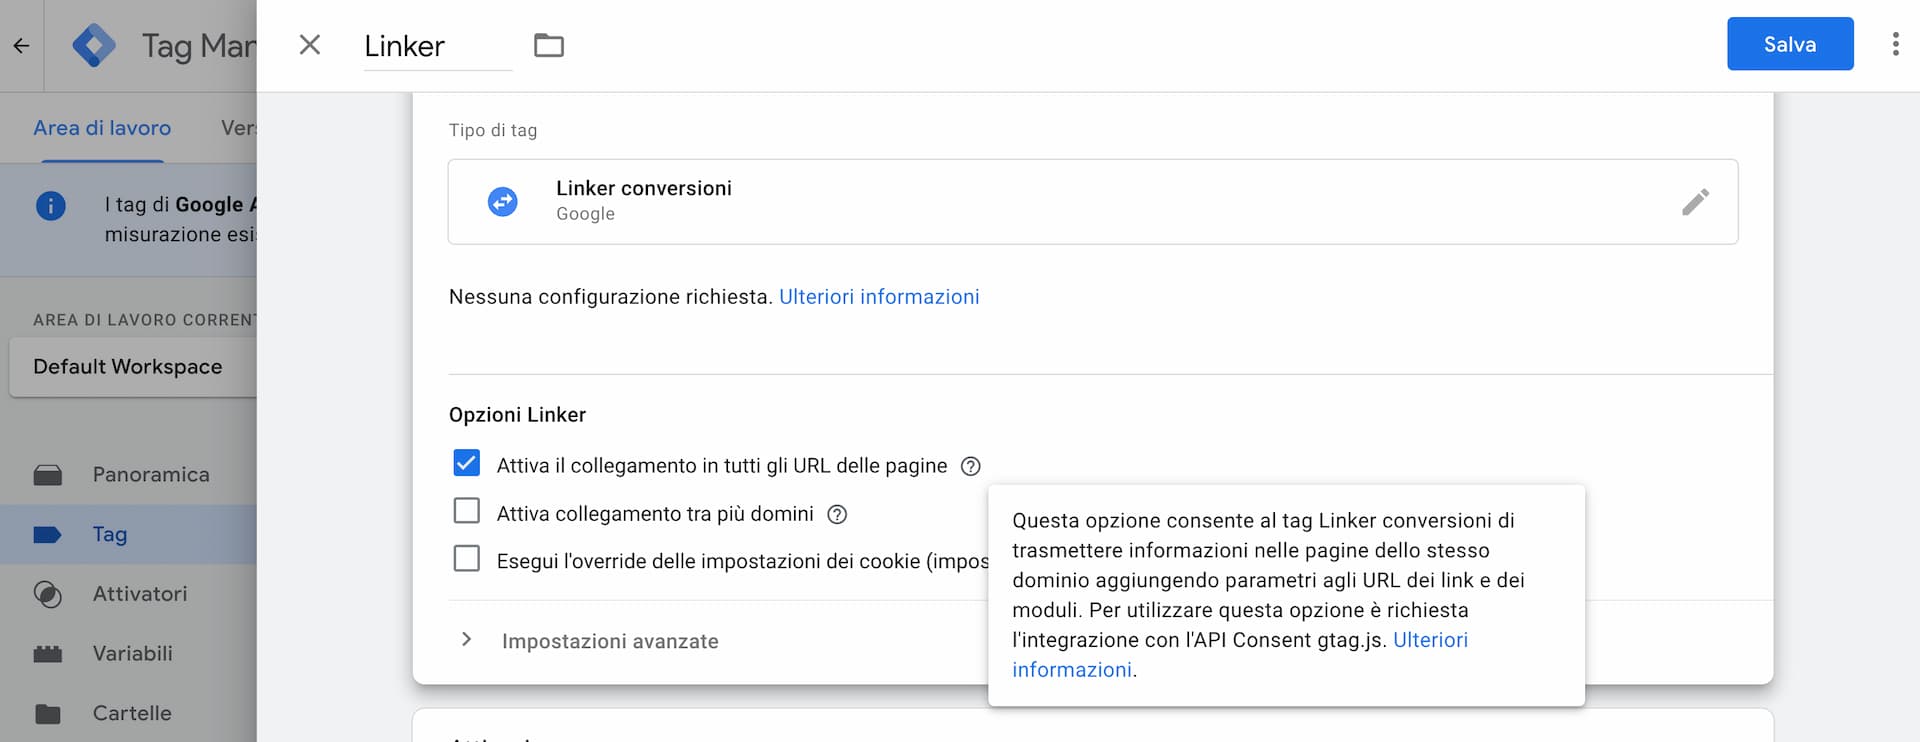Click the blue info icon in the banner
Viewport: 1920px width, 742px height.
51,206
